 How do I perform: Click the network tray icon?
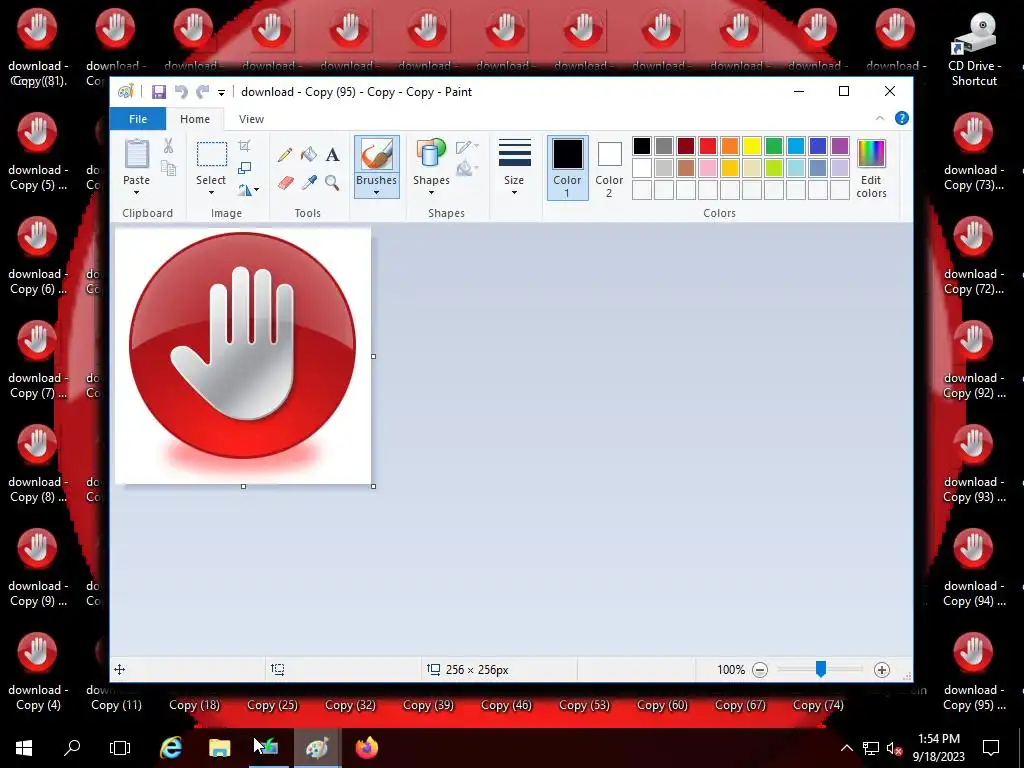(x=871, y=748)
